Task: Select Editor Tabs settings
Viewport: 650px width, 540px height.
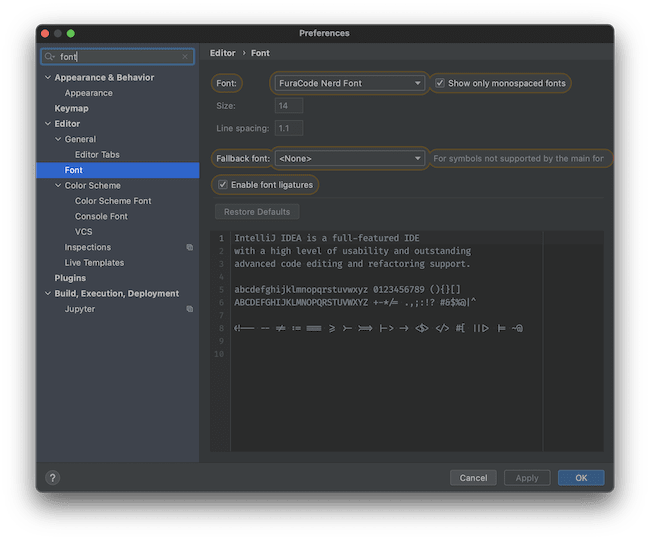Action: 97,155
